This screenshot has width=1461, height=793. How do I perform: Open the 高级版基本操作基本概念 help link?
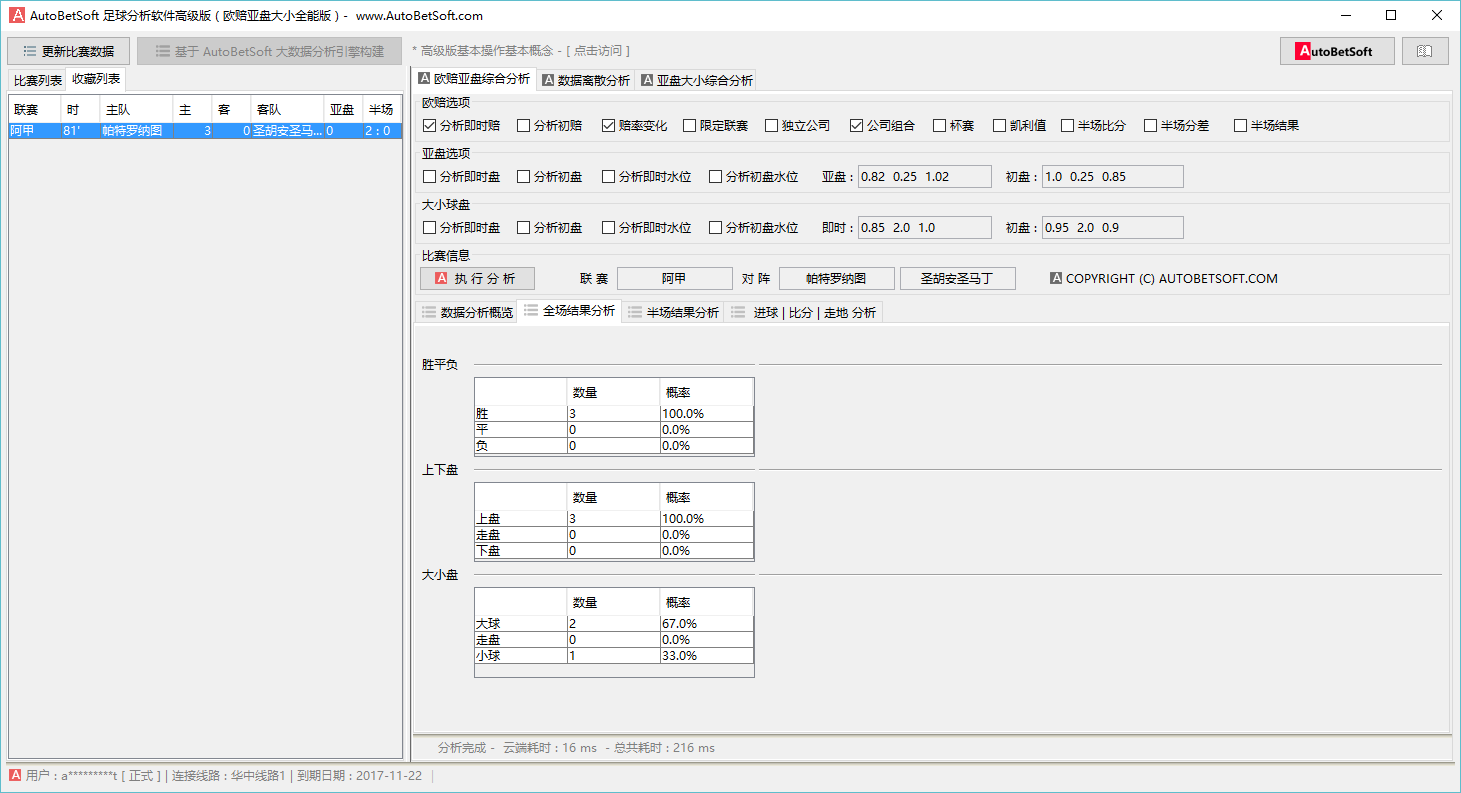pyautogui.click(x=520, y=51)
